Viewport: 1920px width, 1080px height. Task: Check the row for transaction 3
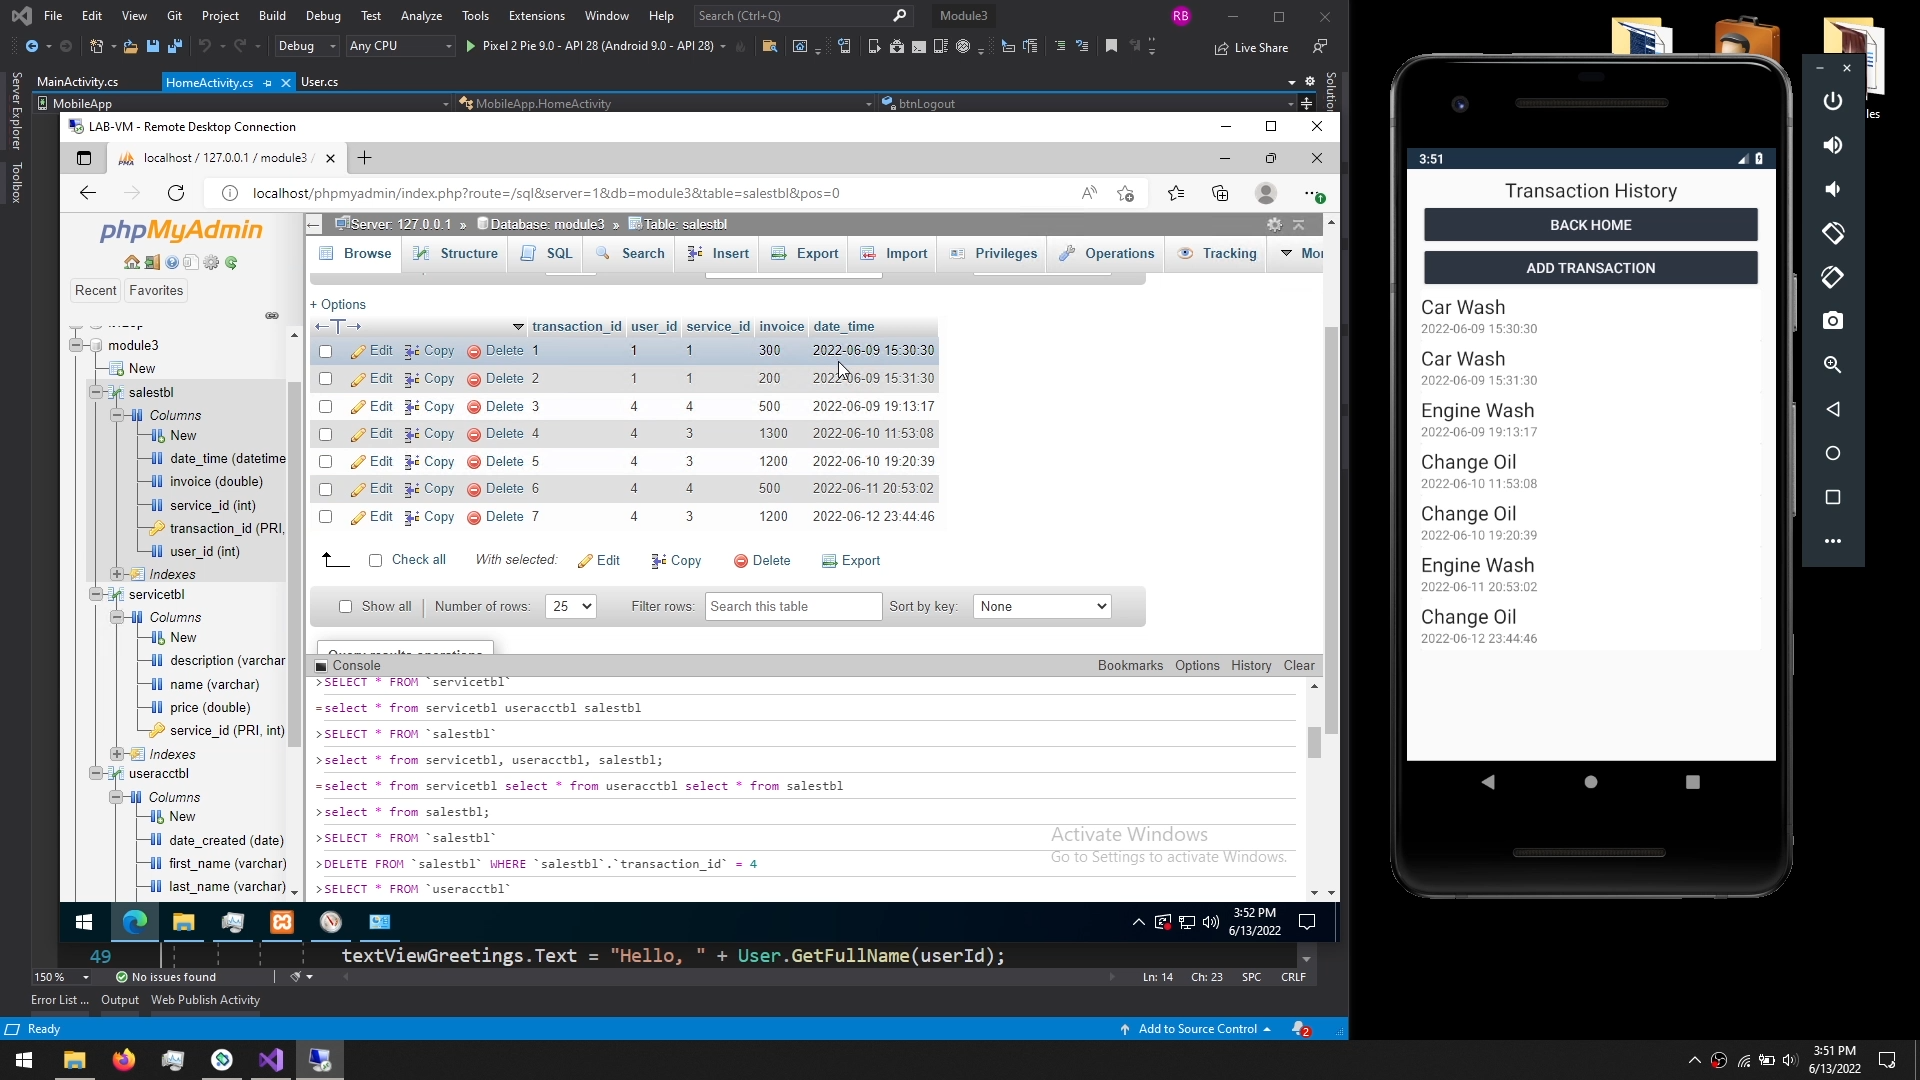pos(325,407)
